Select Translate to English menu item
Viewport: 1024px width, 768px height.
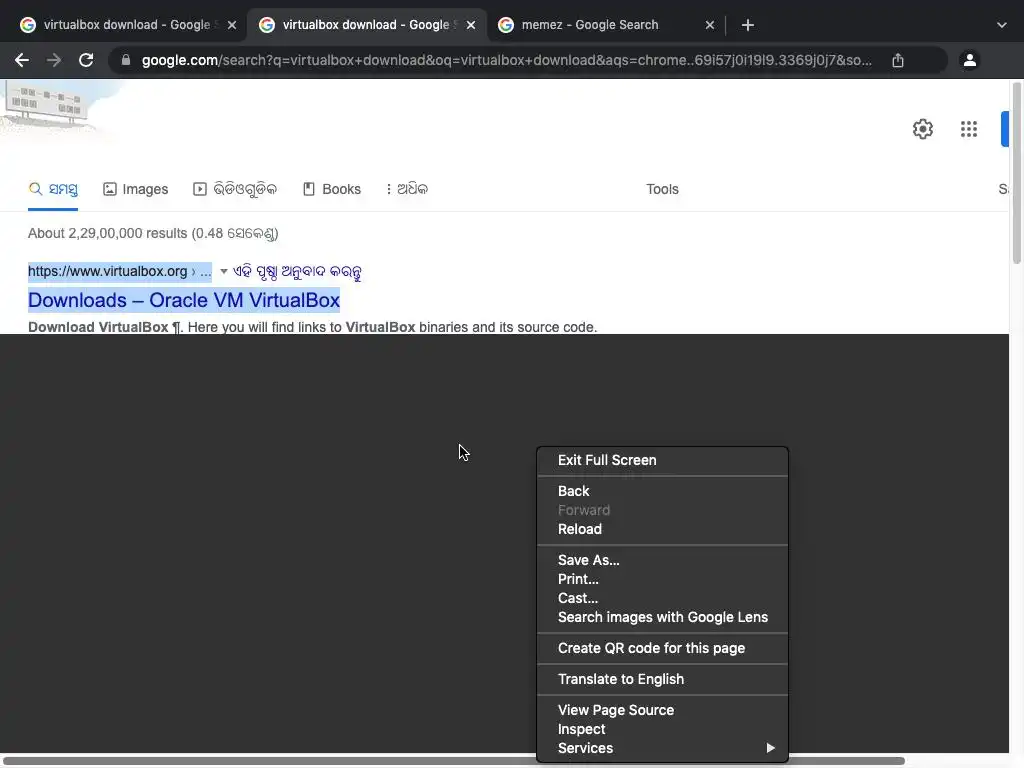click(x=662, y=679)
